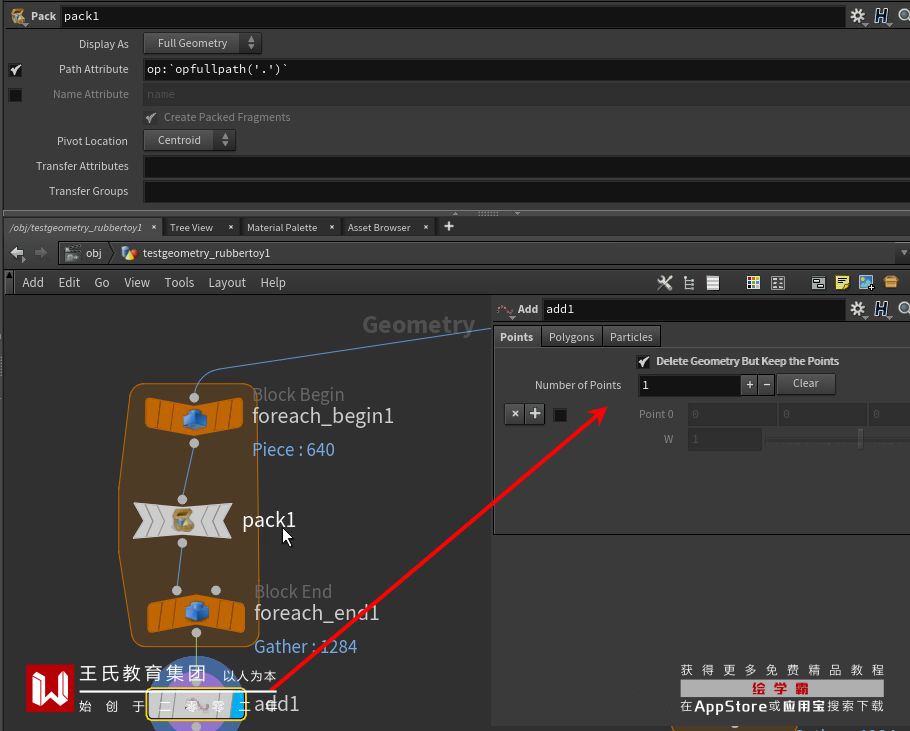Viewport: 910px width, 731px height.
Task: Click the Transfer Groups input field
Action: tap(527, 191)
